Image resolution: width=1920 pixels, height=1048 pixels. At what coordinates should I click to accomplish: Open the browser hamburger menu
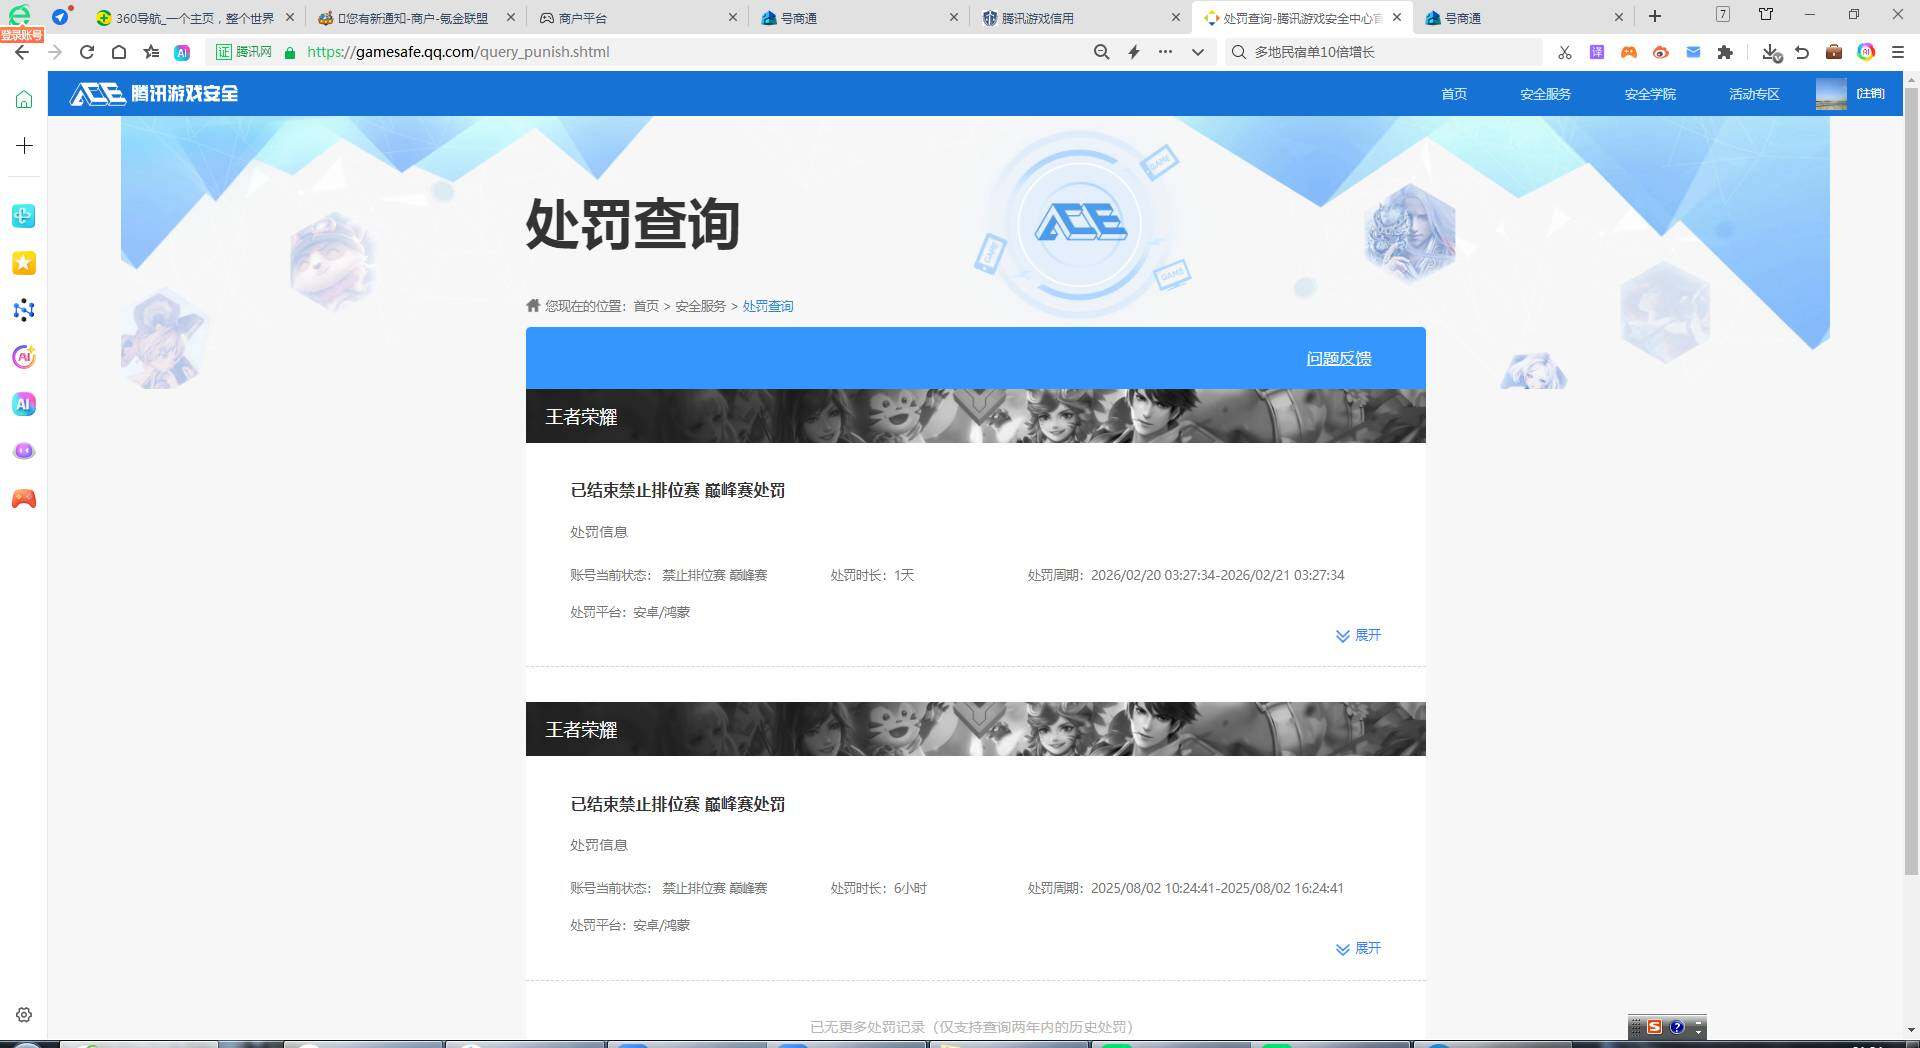(x=1898, y=52)
